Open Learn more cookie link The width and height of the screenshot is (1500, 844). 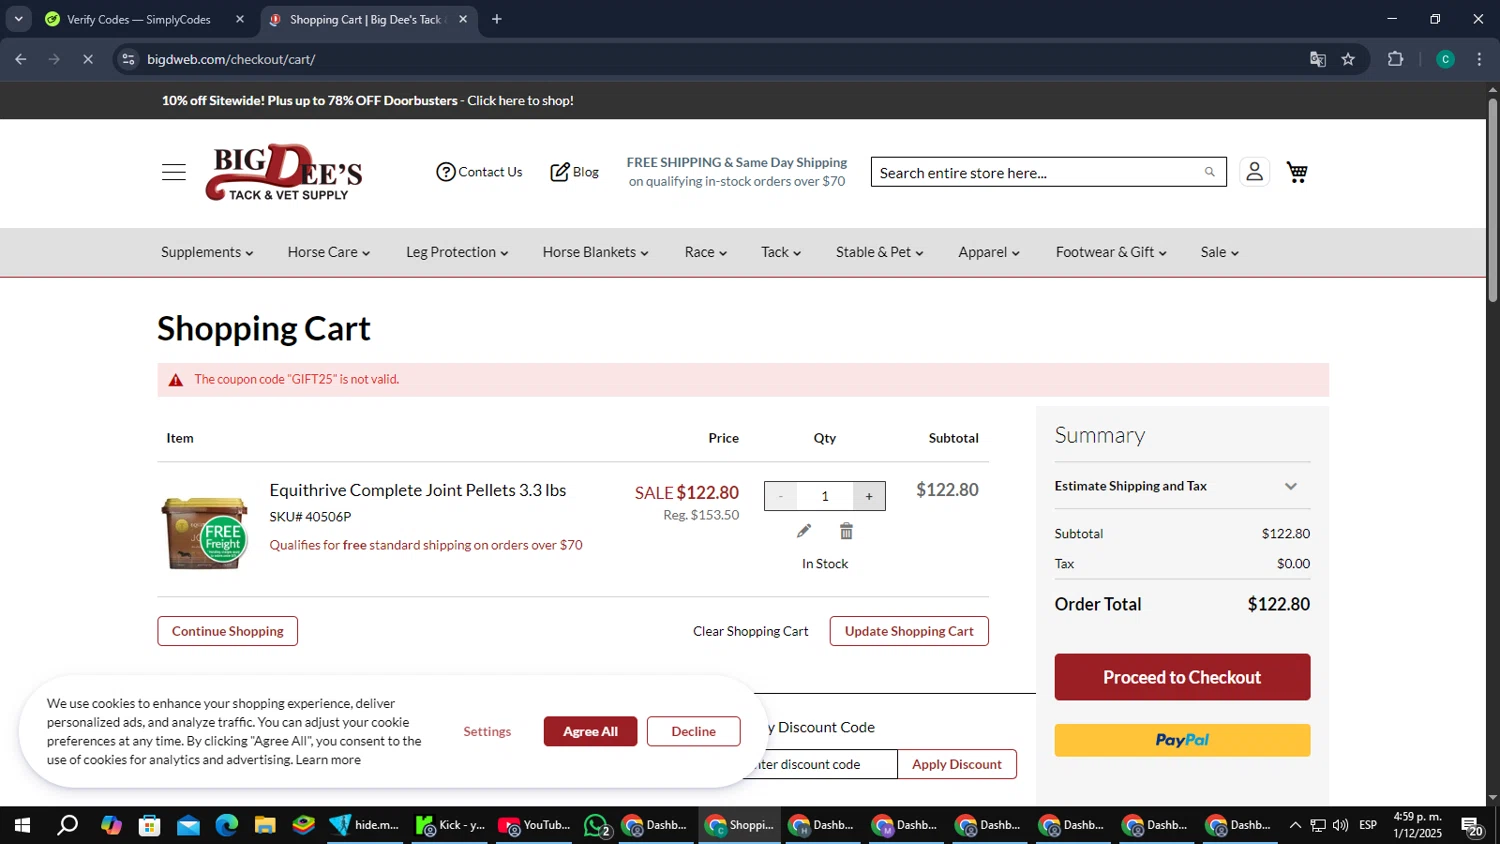(x=328, y=760)
